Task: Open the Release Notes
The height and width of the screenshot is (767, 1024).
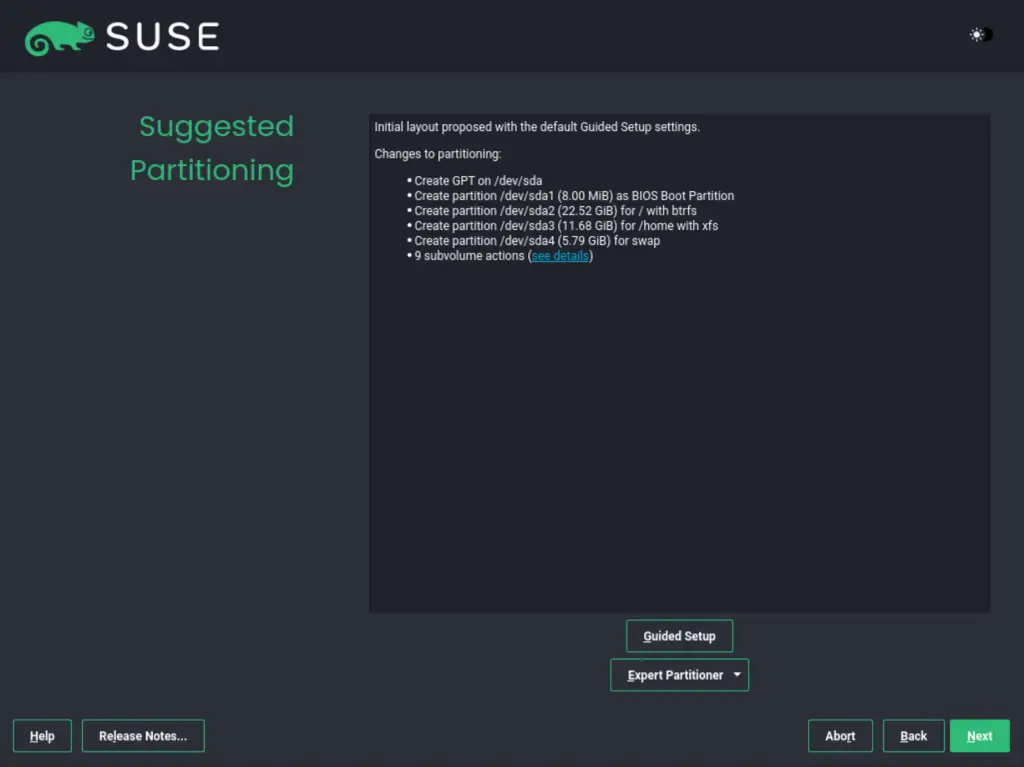Action: coord(143,735)
